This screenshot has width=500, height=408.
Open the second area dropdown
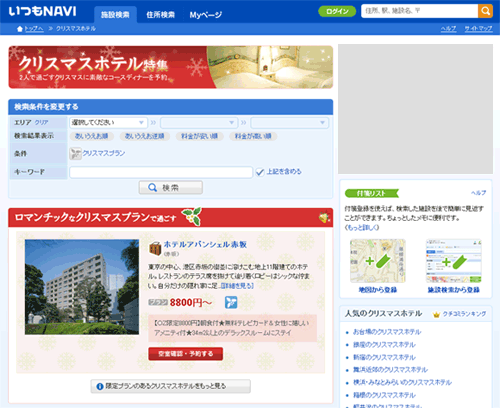tap(199, 123)
